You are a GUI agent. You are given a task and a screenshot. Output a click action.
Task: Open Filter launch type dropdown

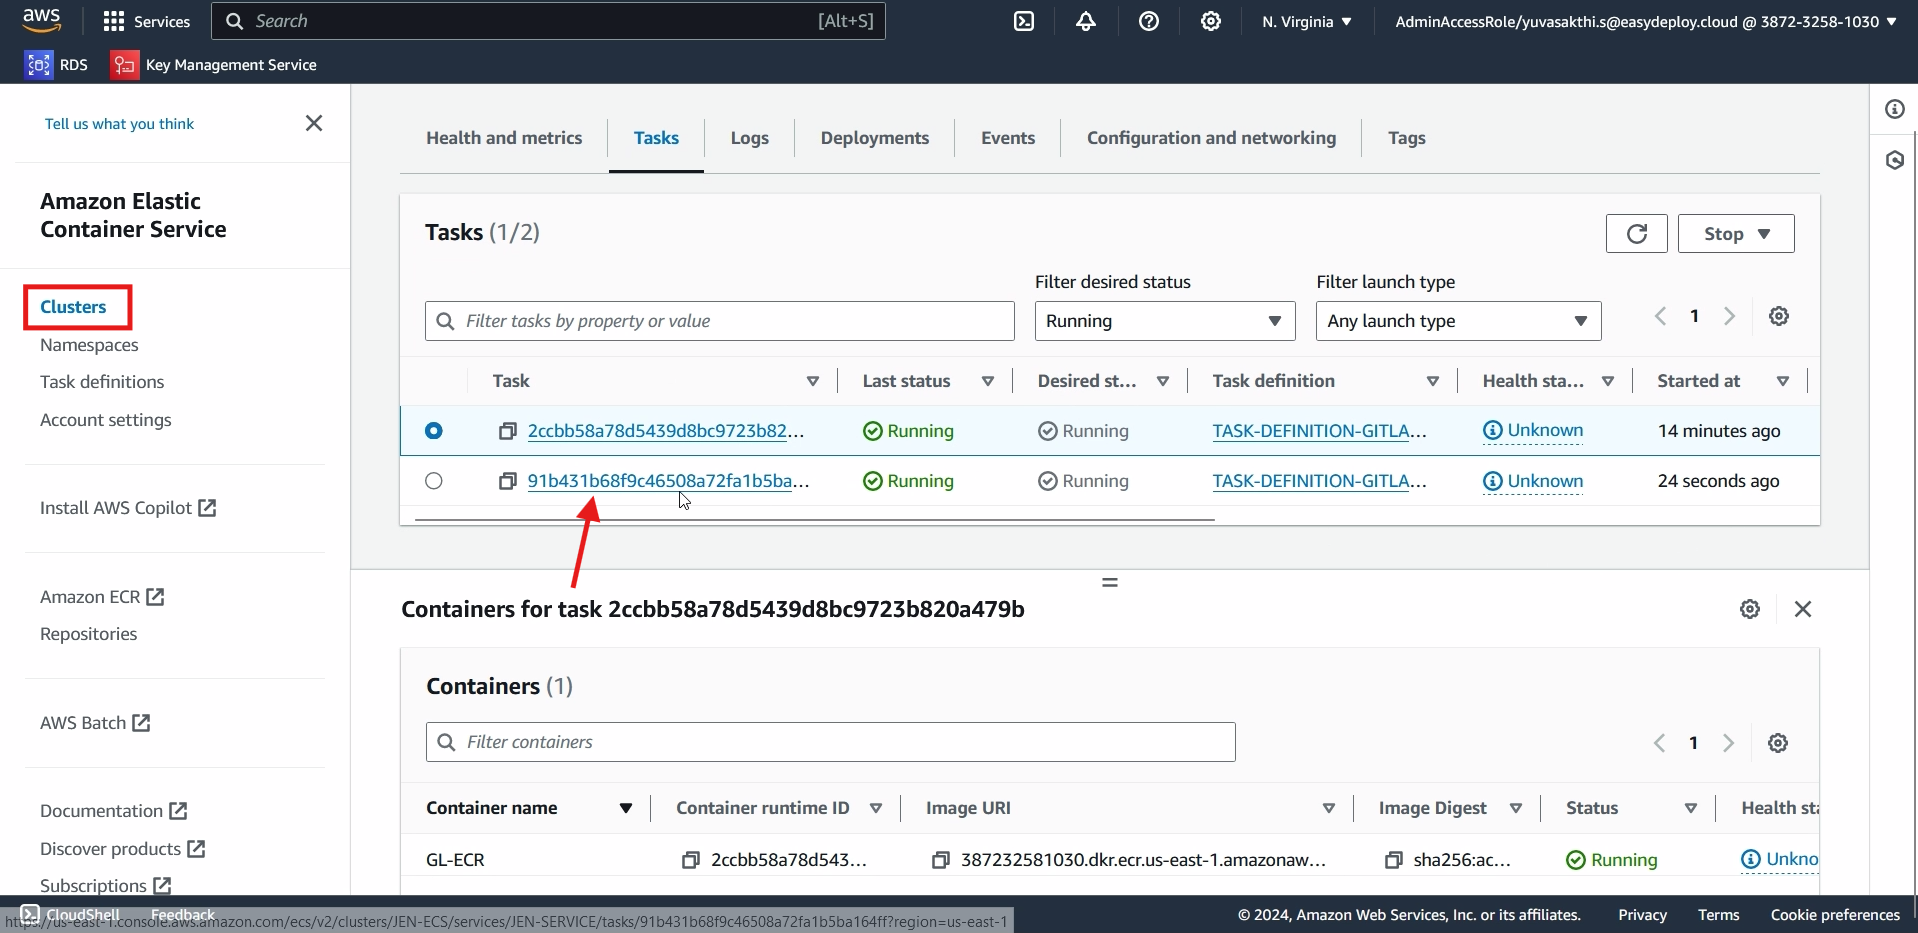point(1458,321)
